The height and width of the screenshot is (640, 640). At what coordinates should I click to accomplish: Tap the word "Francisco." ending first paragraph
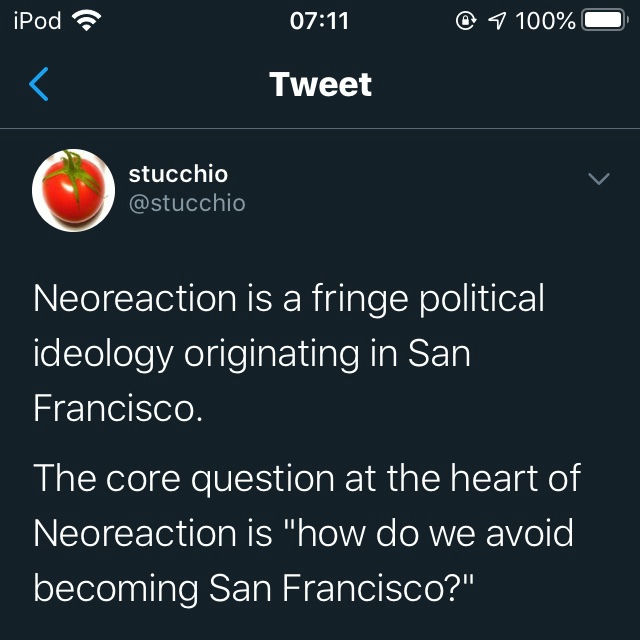coord(118,408)
